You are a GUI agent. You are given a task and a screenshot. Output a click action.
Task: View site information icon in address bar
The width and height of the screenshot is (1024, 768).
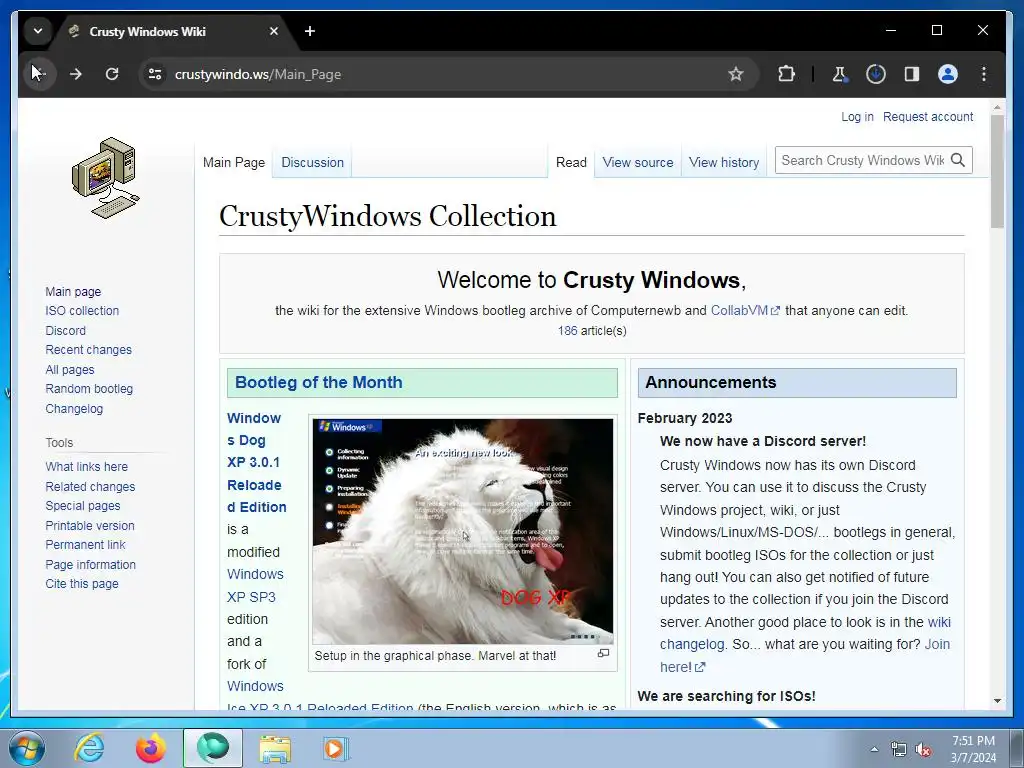(155, 74)
